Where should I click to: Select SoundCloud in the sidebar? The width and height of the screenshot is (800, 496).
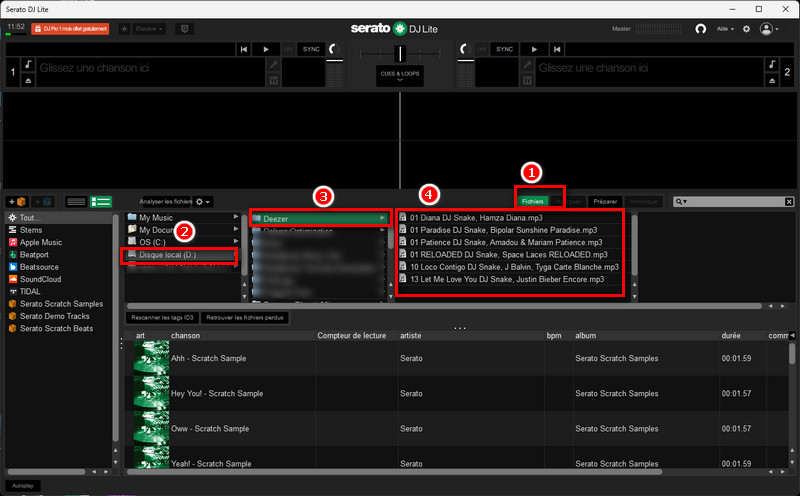pyautogui.click(x=59, y=279)
